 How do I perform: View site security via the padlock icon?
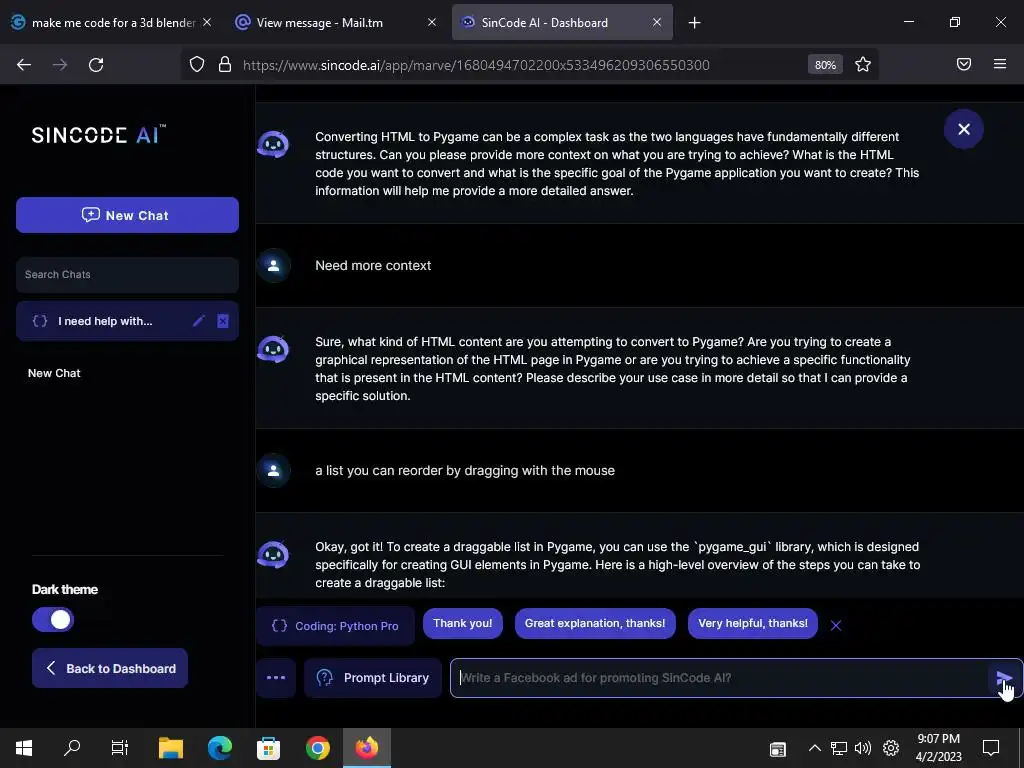click(x=225, y=64)
